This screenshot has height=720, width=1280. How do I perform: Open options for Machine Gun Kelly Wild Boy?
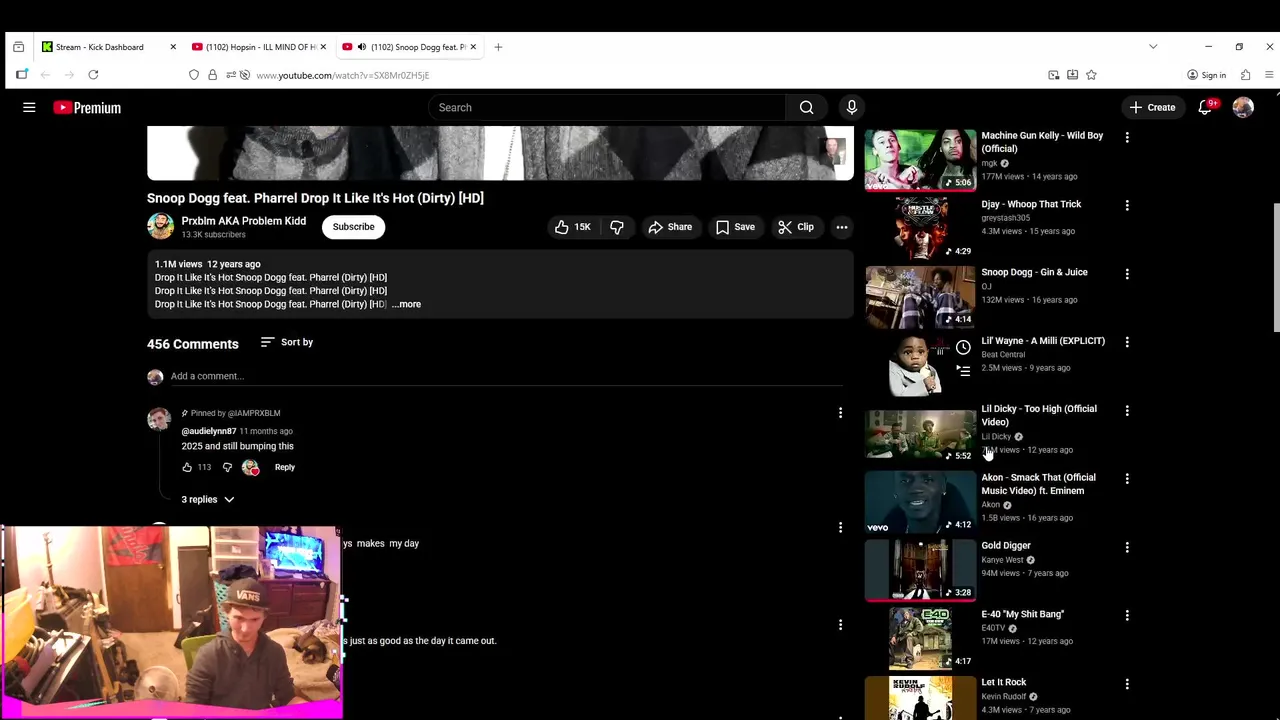pos(1127,137)
